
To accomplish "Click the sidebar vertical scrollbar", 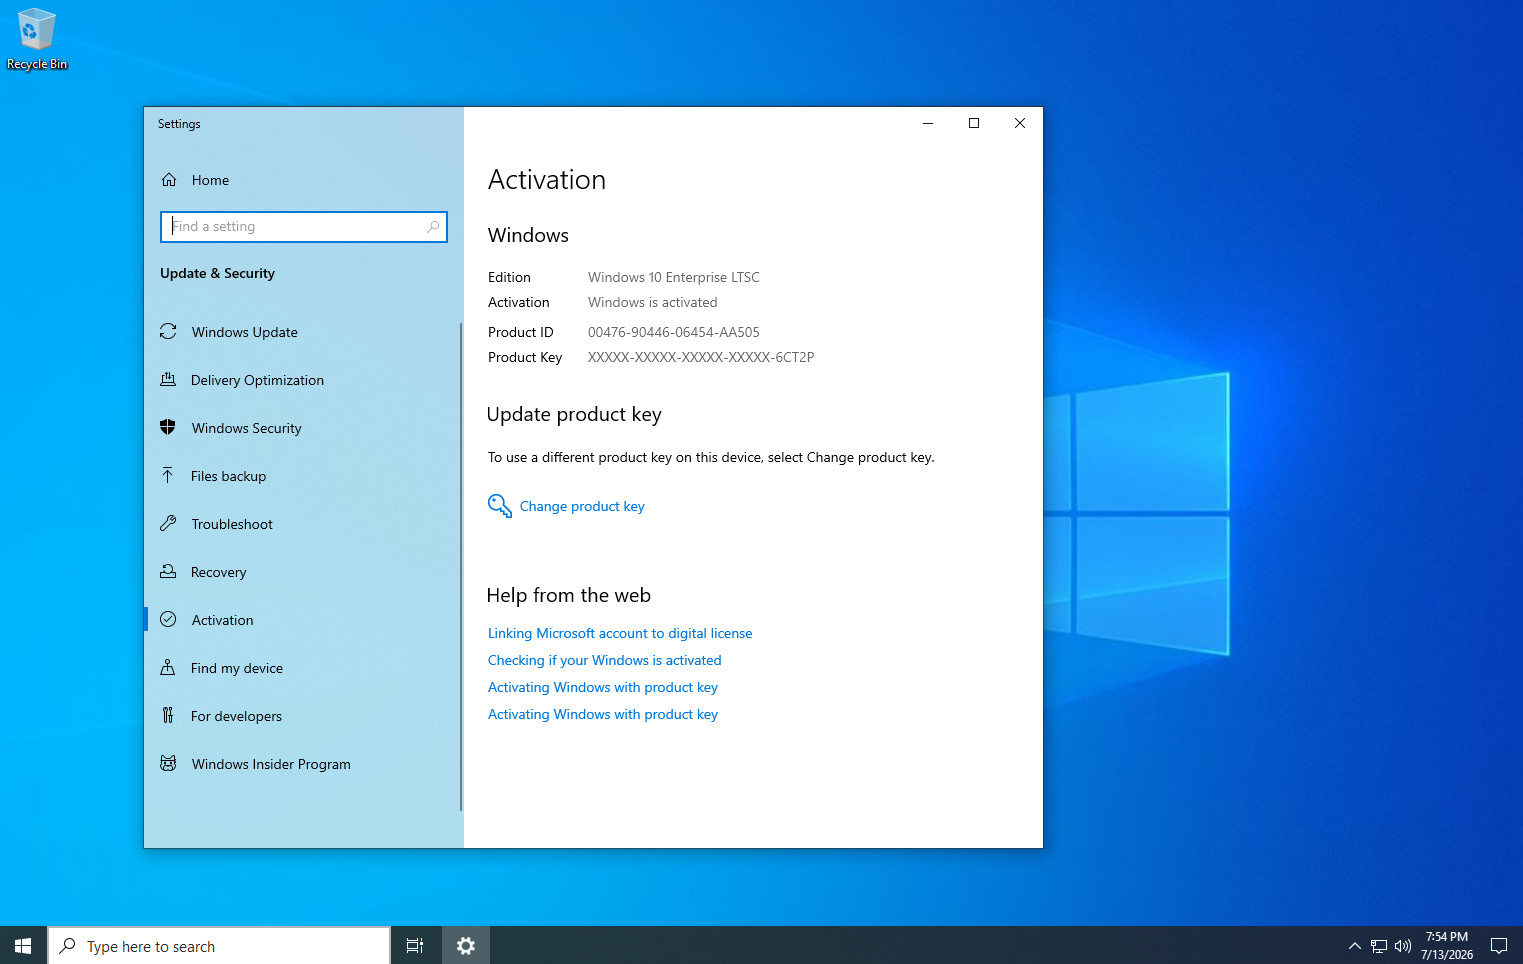I will pos(461,566).
